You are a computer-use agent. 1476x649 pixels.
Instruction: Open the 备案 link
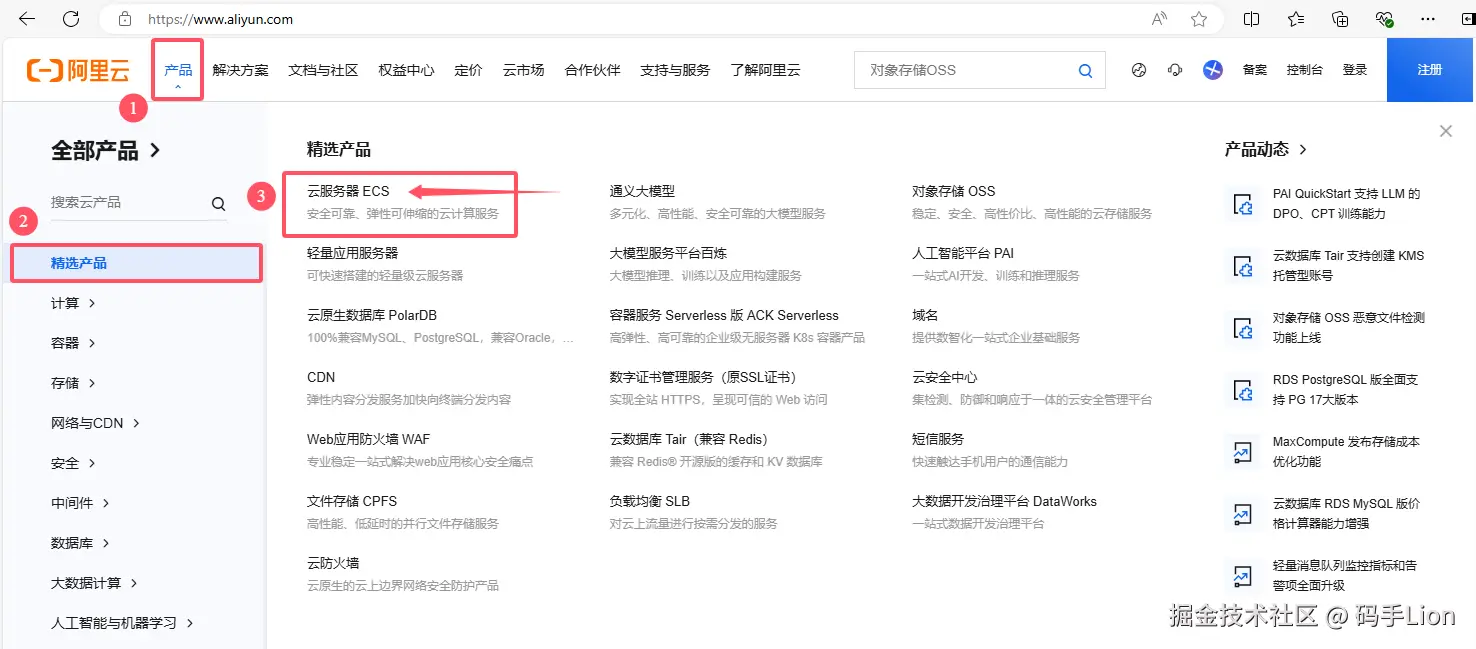pos(1254,70)
